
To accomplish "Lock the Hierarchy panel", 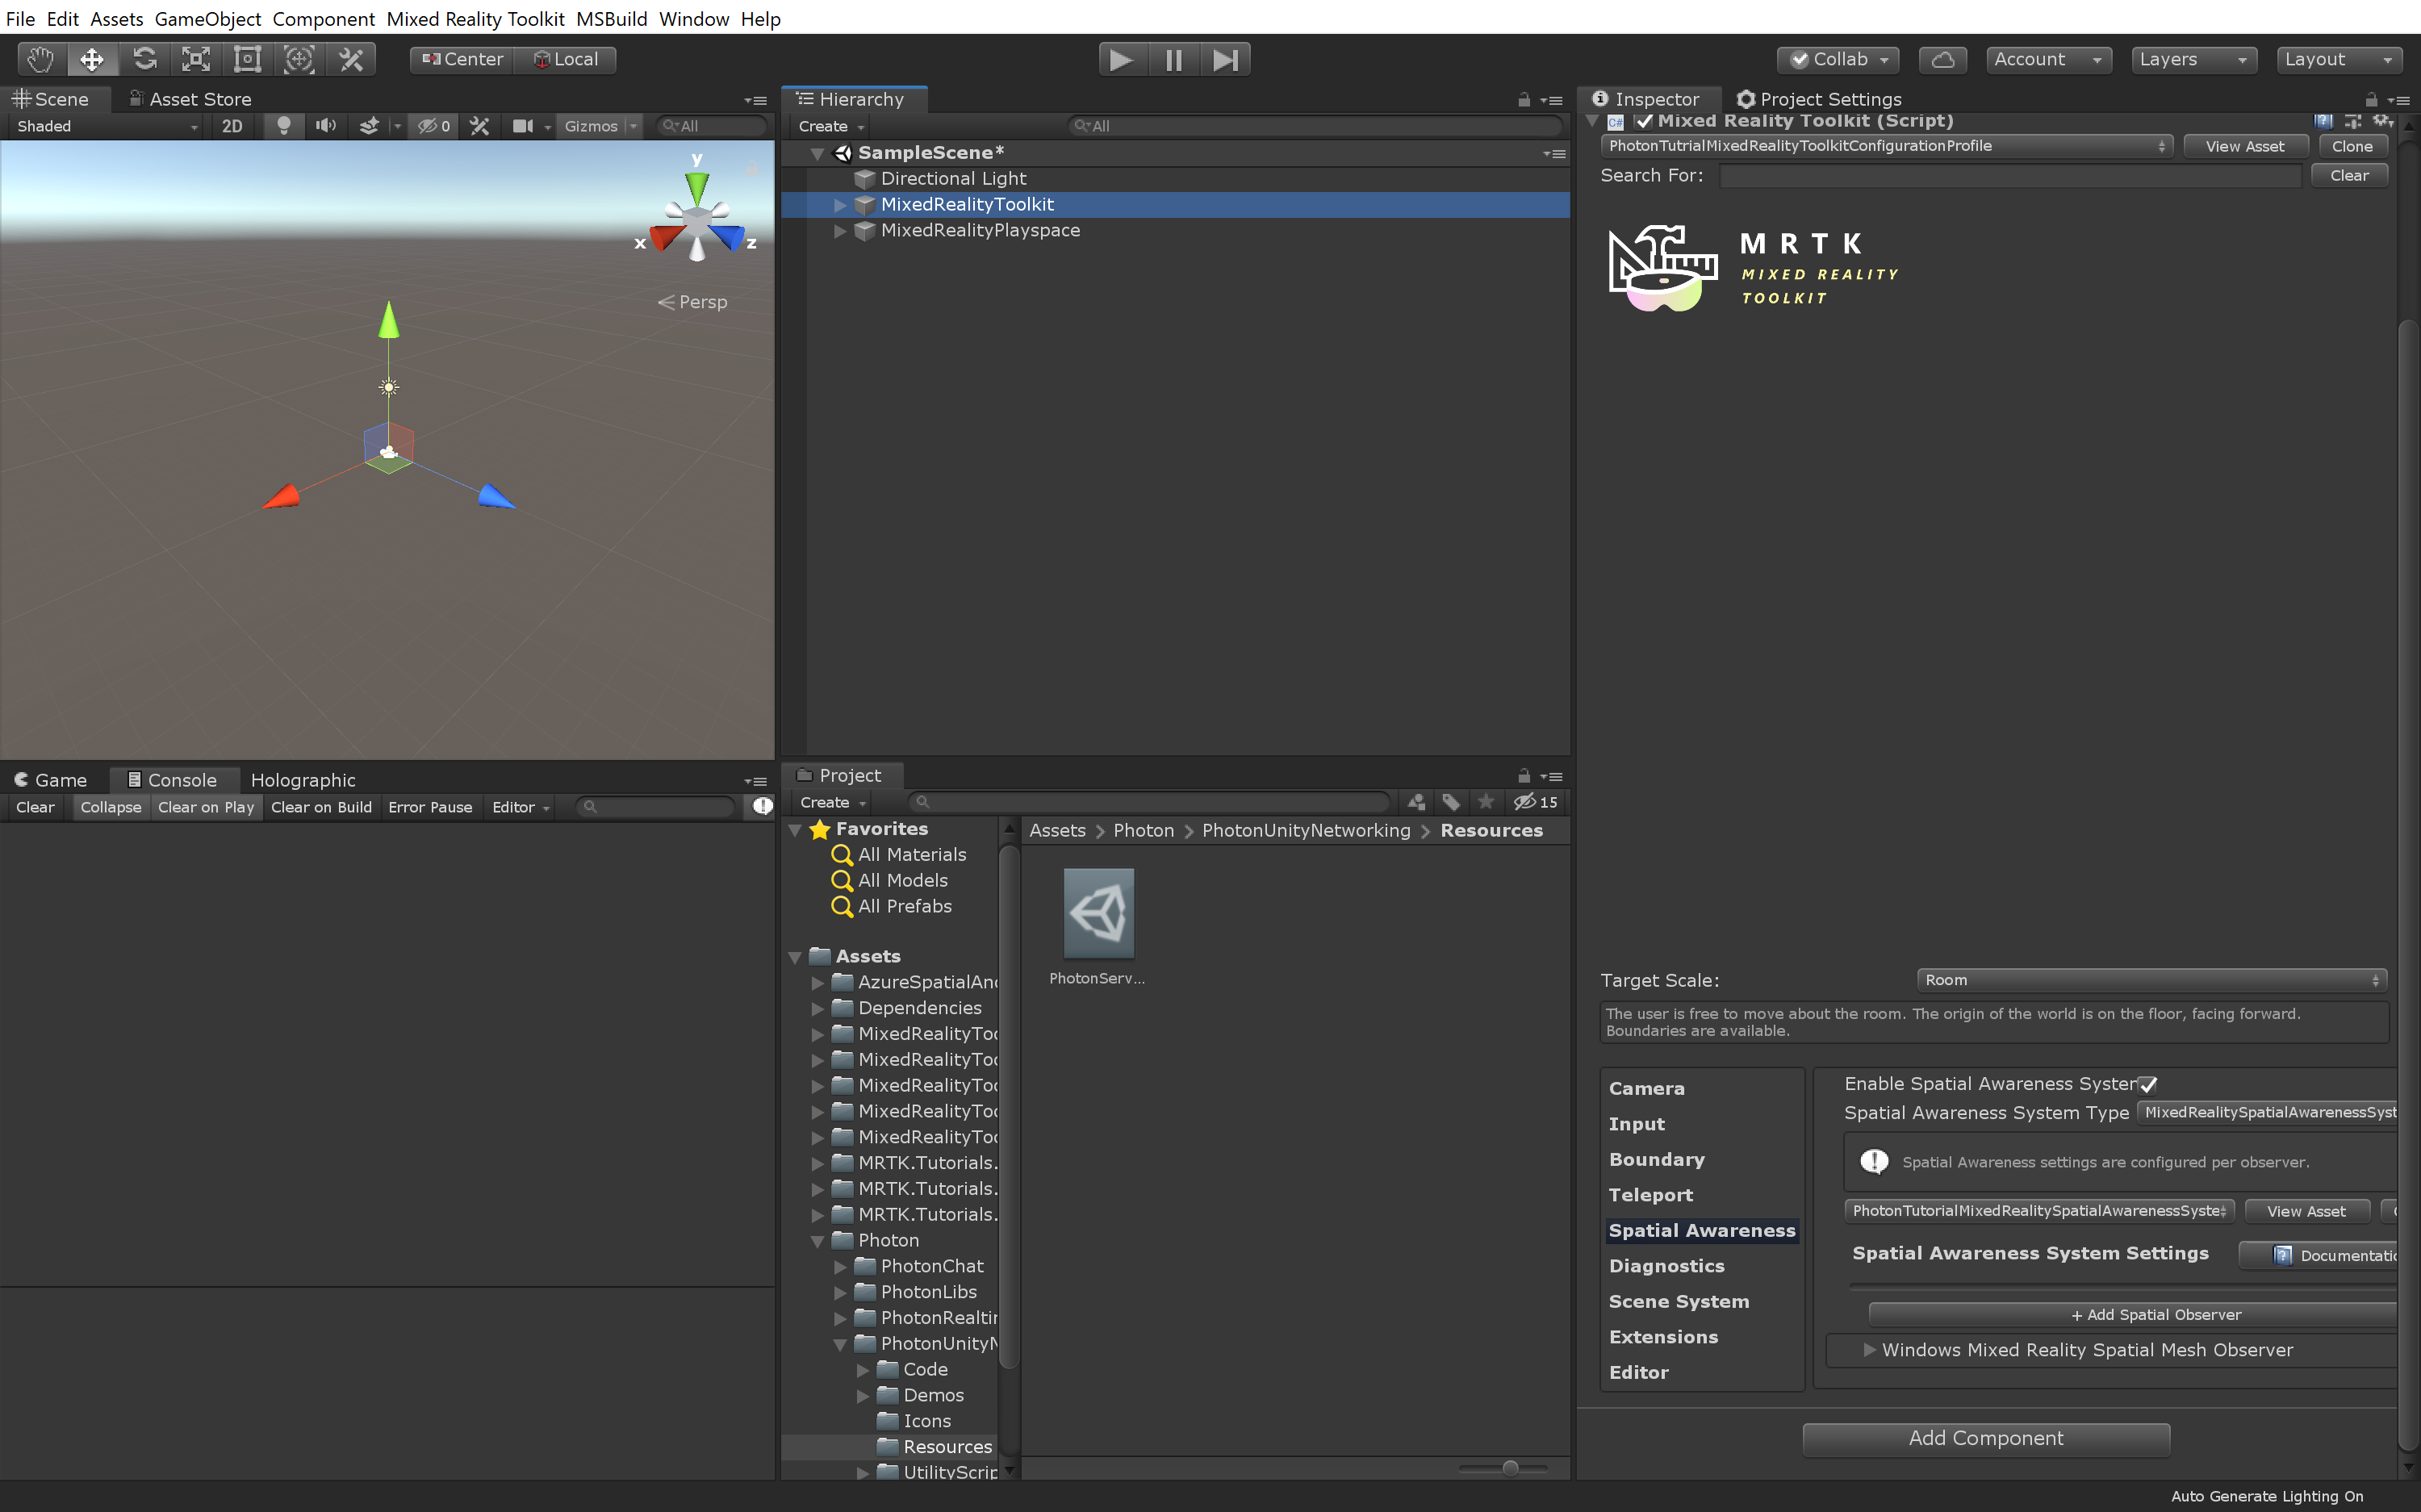I will 1523,100.
